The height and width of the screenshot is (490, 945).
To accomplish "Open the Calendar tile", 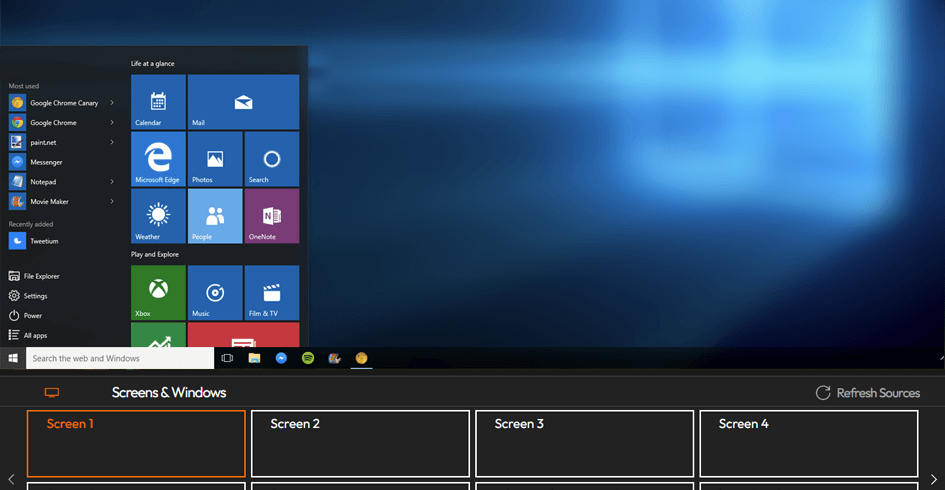I will point(158,102).
